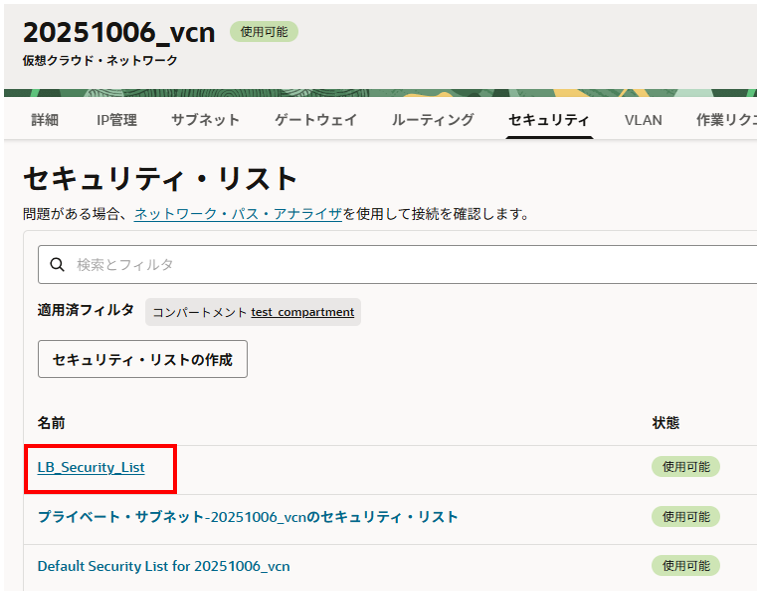Open the プライベート・サブネット security list link
The image size is (765, 591).
click(247, 517)
